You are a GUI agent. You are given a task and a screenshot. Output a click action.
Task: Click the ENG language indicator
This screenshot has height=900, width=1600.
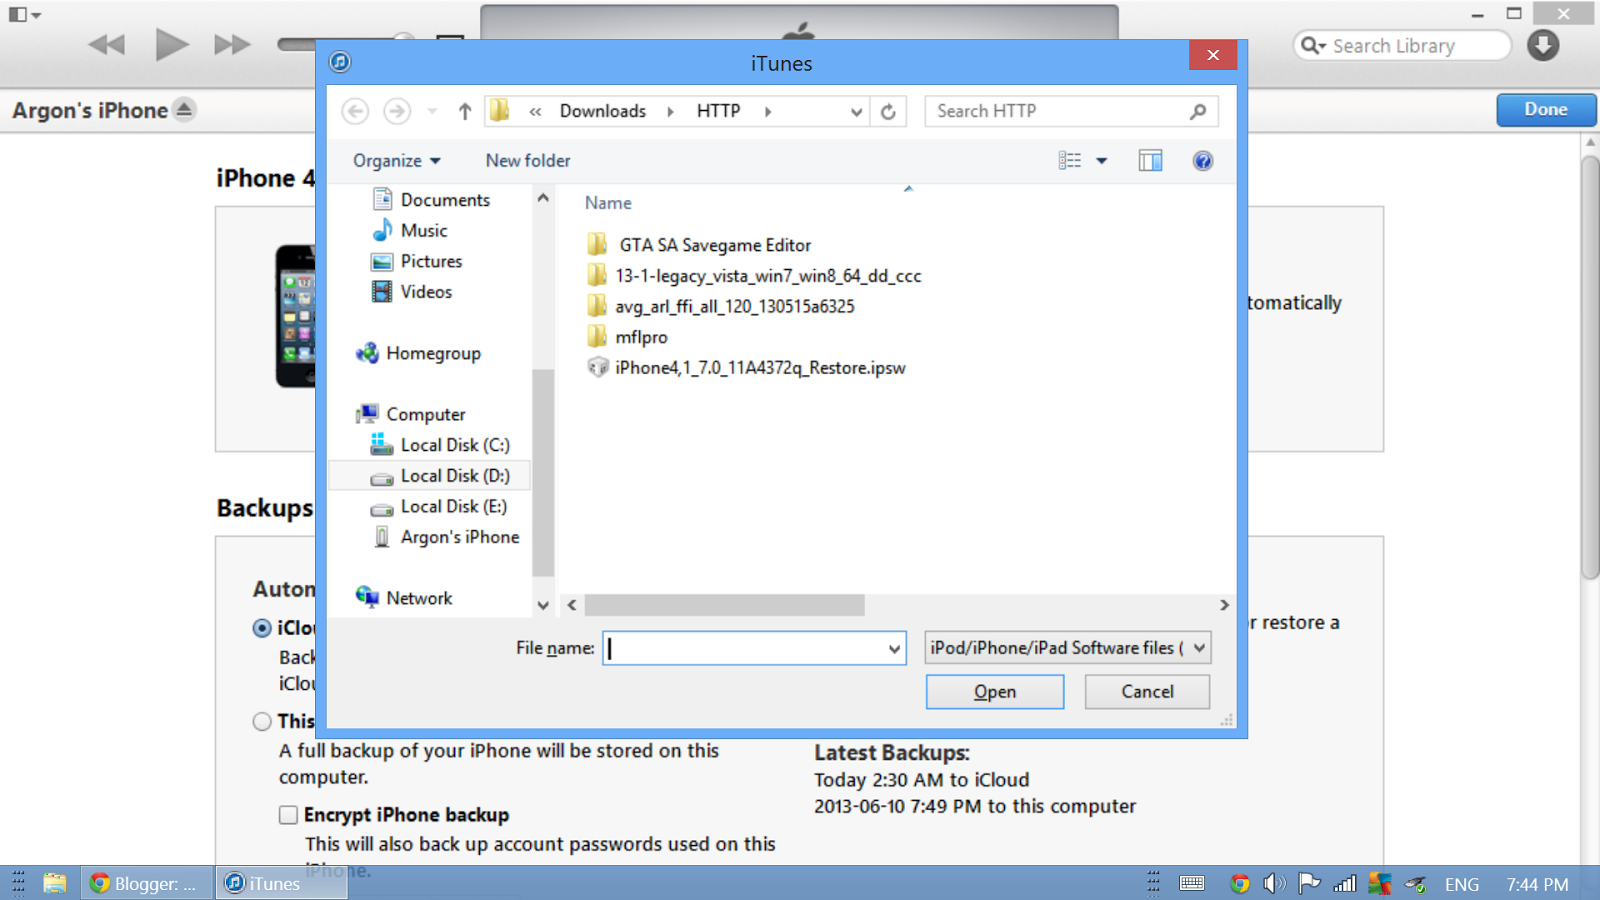click(1461, 884)
